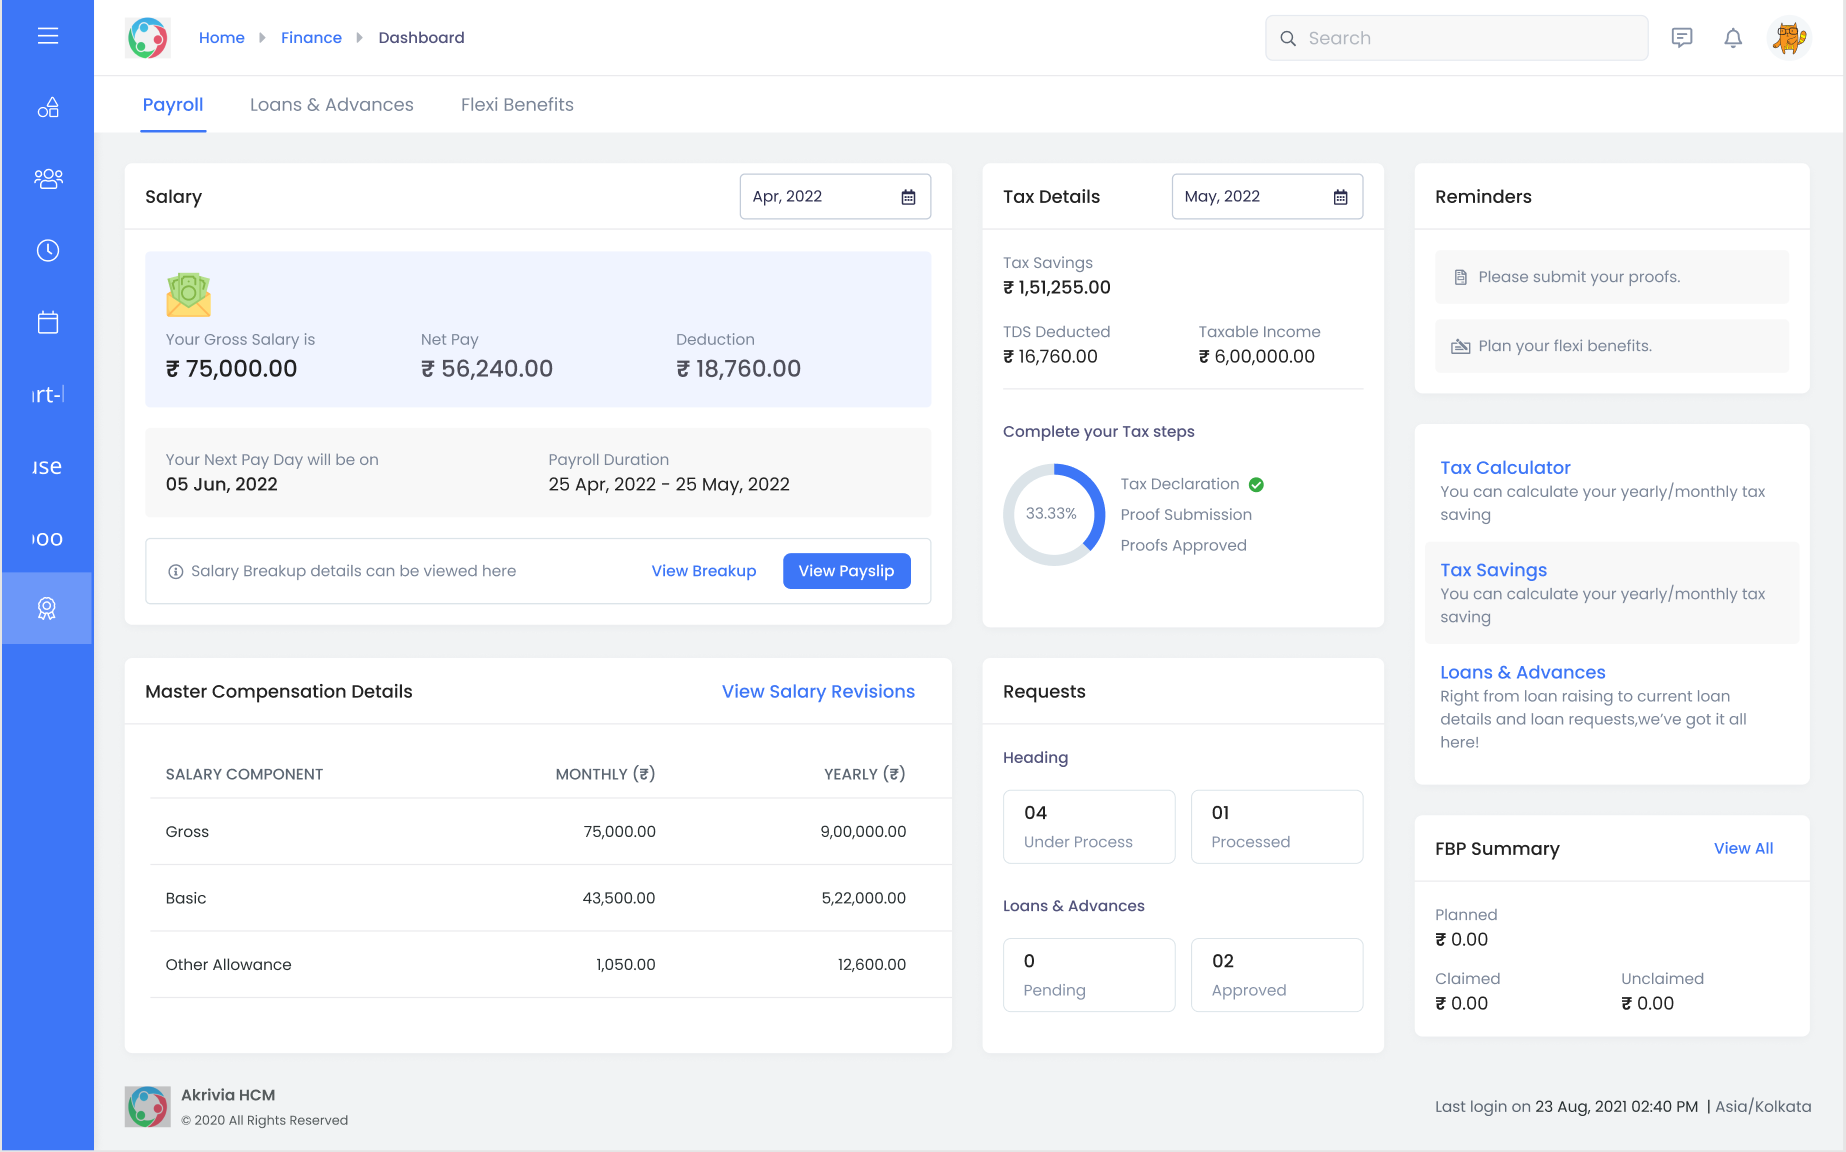
Task: Click View Payslip button
Action: click(x=846, y=570)
